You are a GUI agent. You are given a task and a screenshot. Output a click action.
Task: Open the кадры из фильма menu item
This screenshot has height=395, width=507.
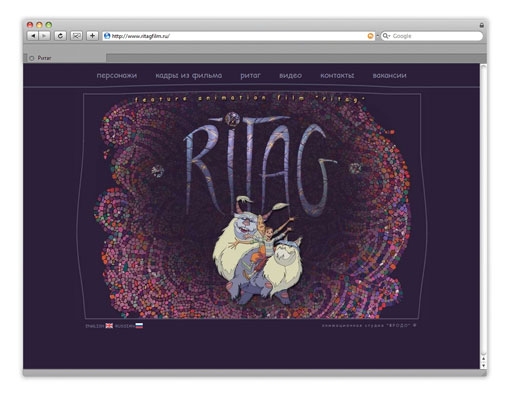(189, 76)
